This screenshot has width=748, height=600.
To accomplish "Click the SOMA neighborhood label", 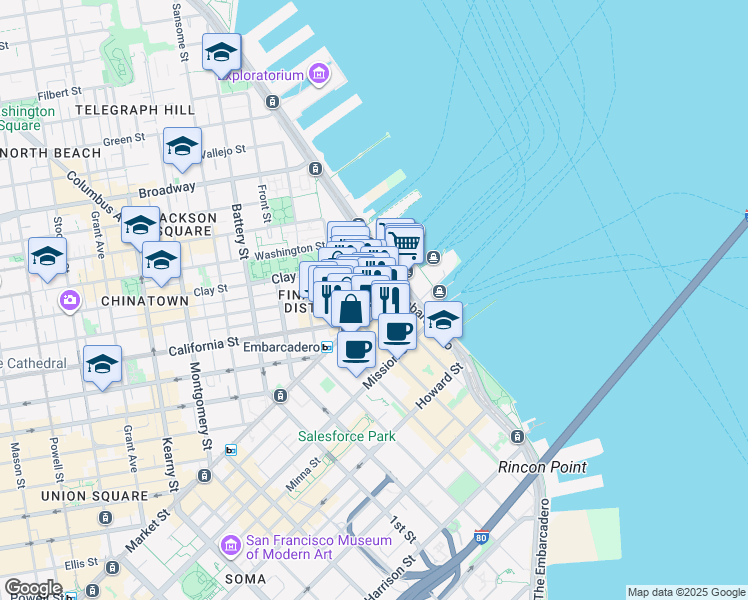I will tap(246, 579).
